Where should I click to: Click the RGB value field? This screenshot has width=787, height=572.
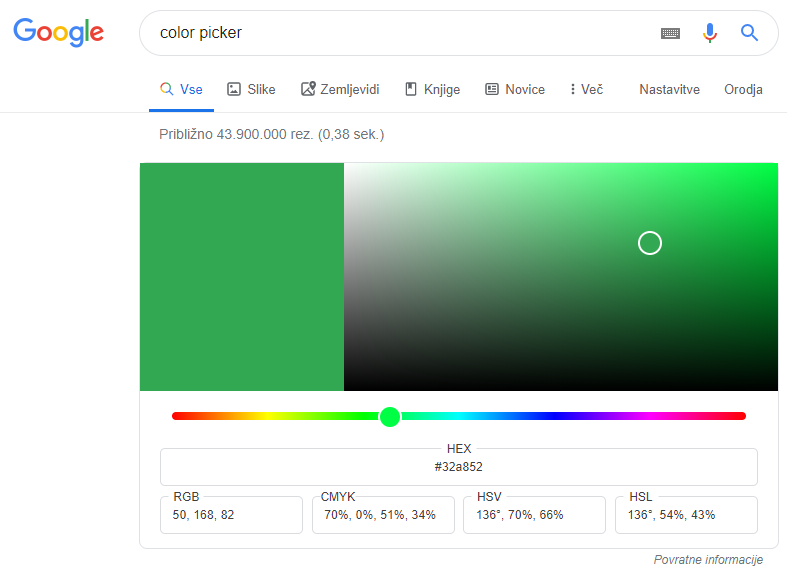[231, 515]
